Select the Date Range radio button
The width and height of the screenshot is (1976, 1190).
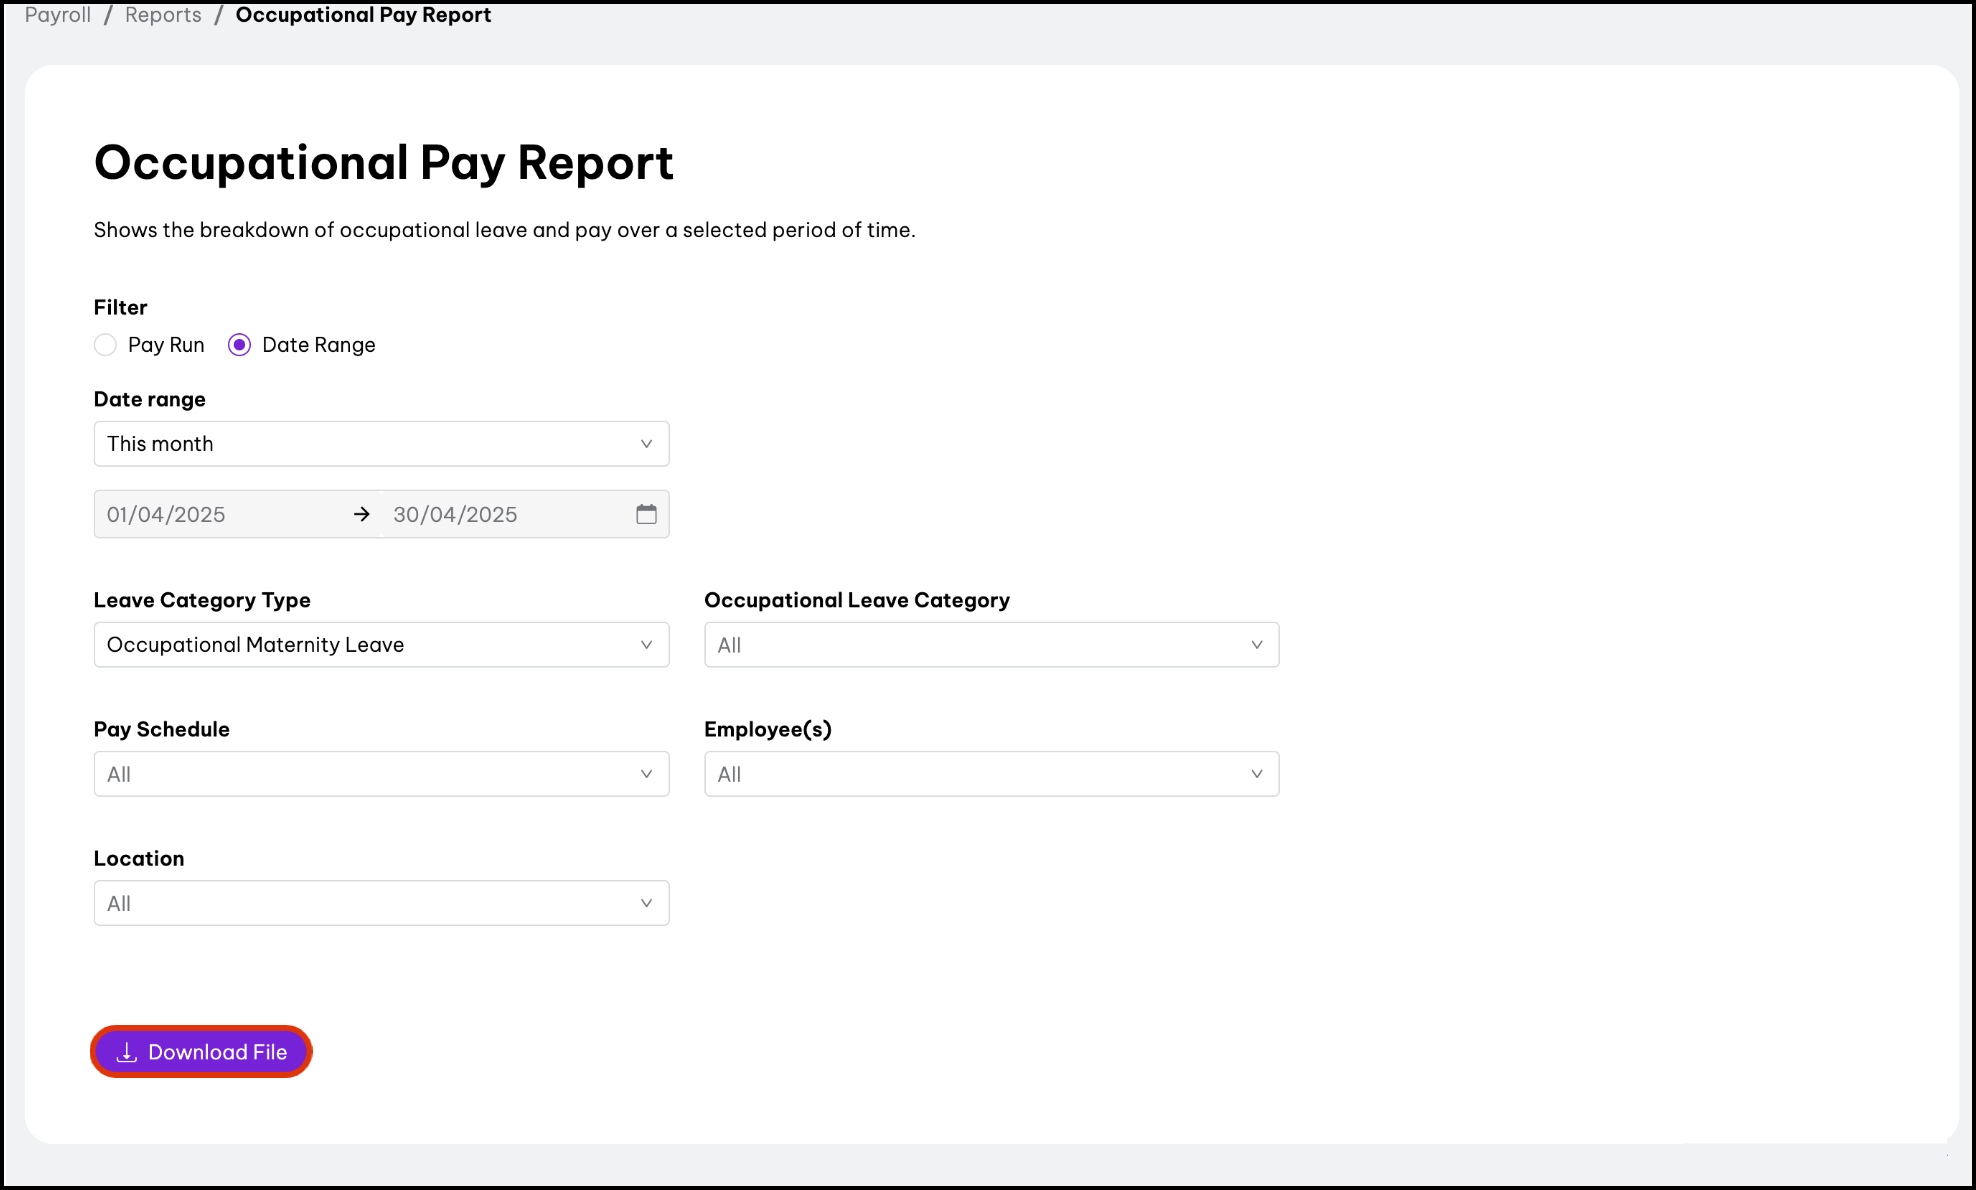(x=239, y=345)
